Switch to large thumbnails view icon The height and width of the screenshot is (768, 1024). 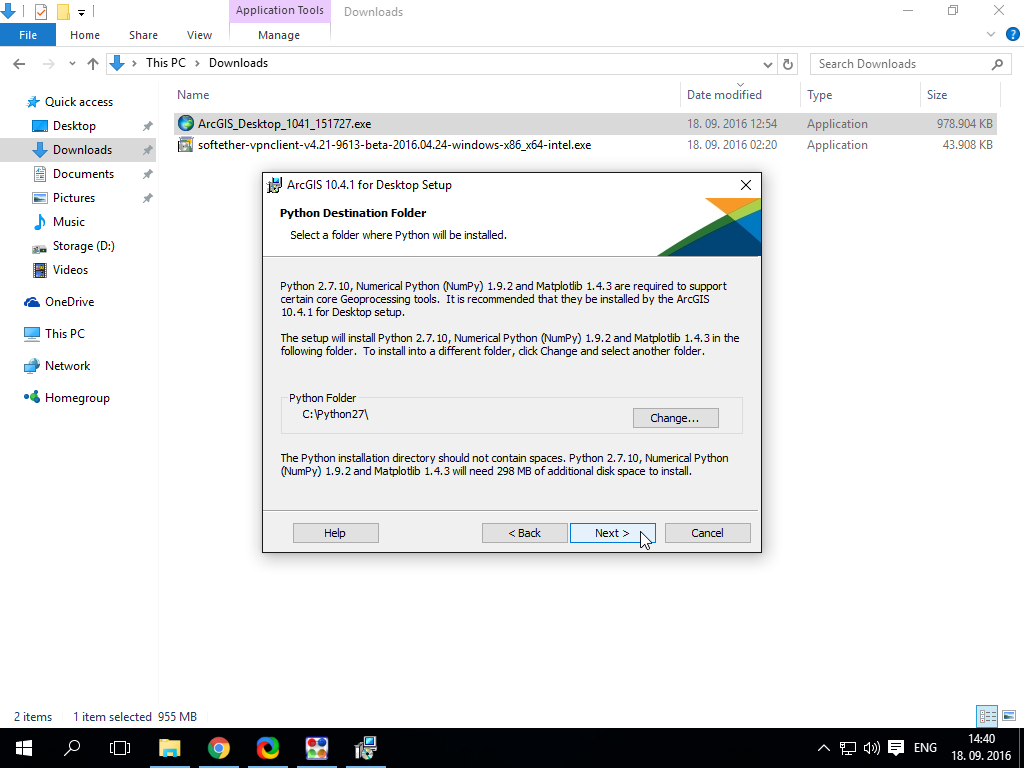[x=1009, y=716]
